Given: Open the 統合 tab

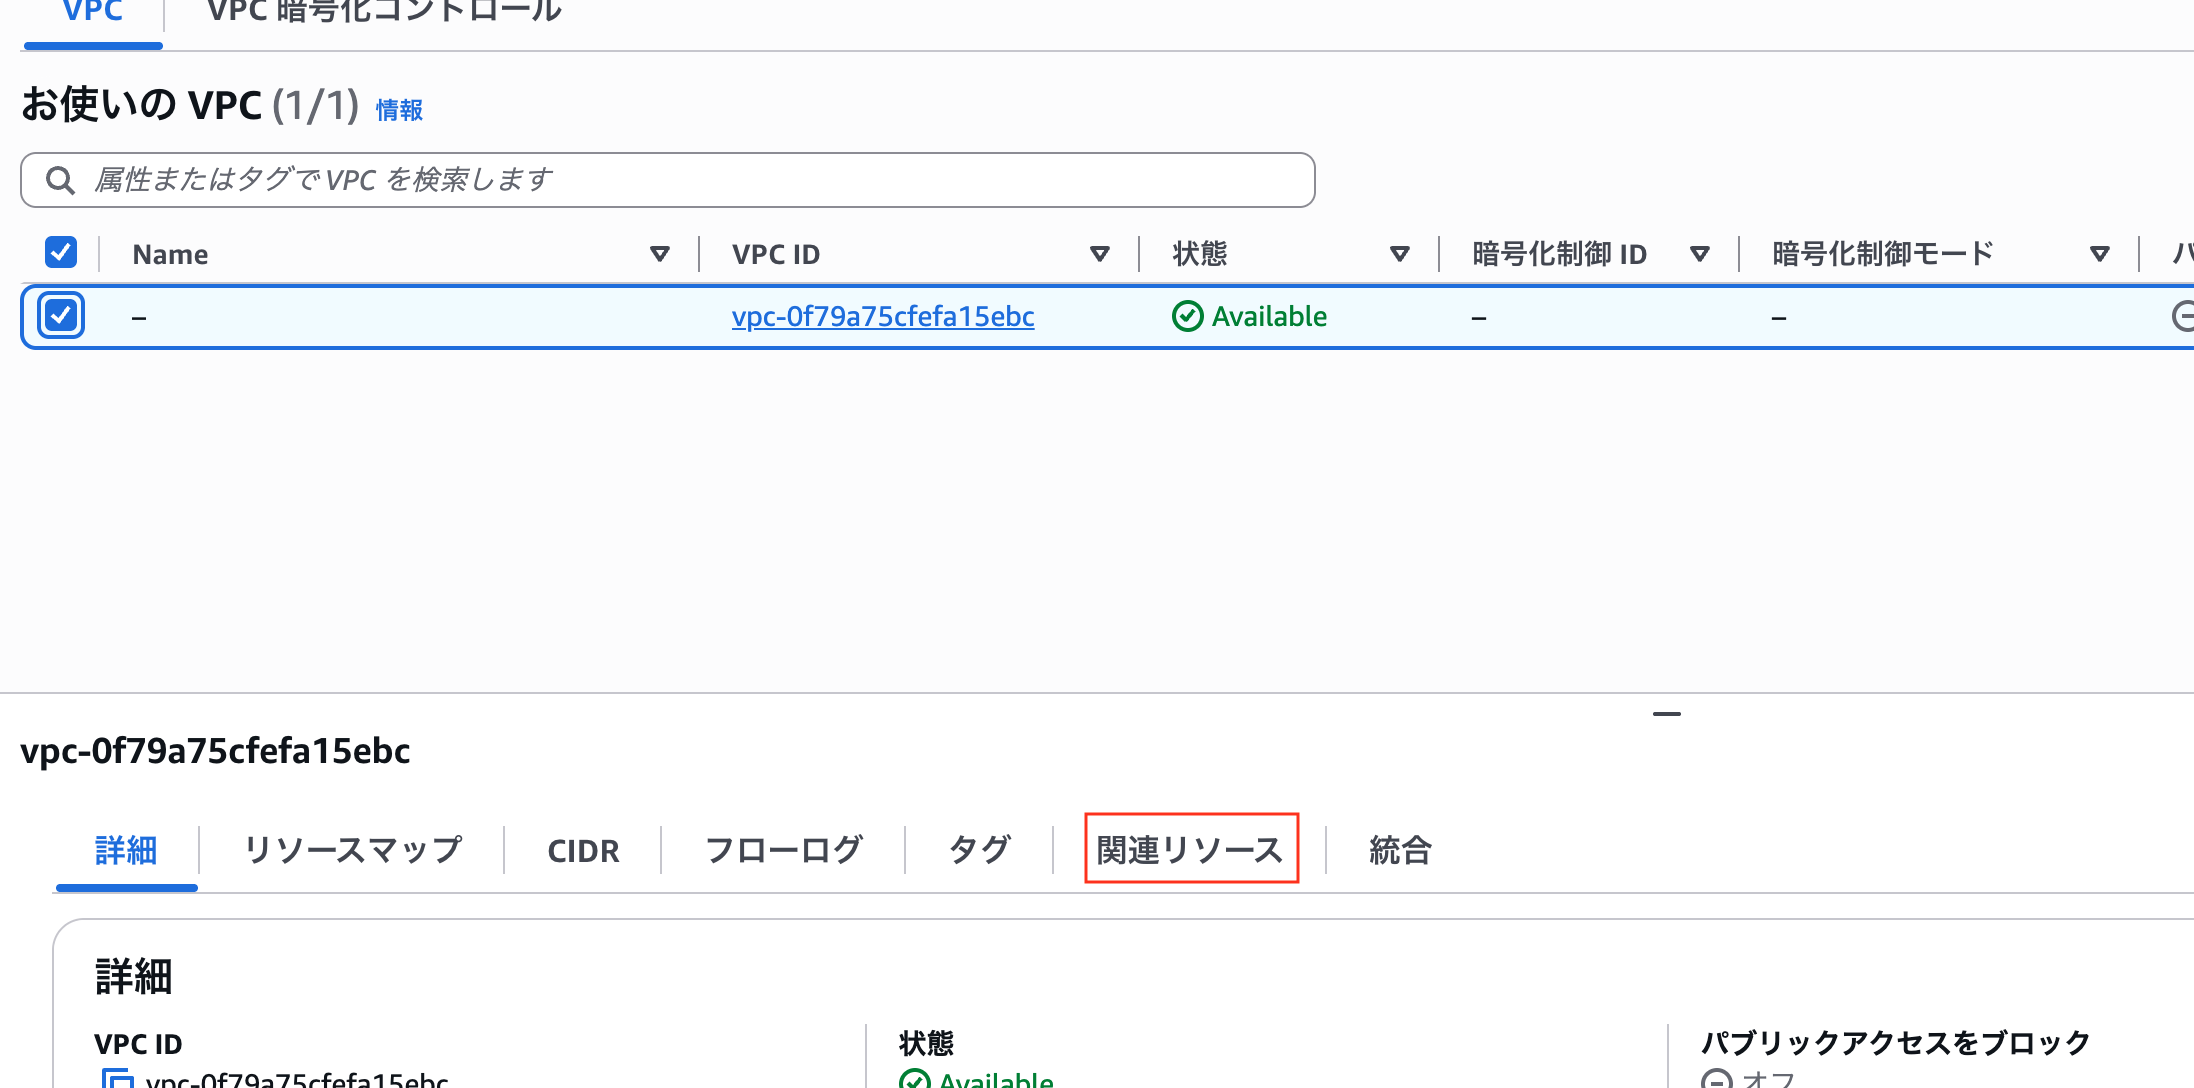Looking at the screenshot, I should [x=1400, y=851].
